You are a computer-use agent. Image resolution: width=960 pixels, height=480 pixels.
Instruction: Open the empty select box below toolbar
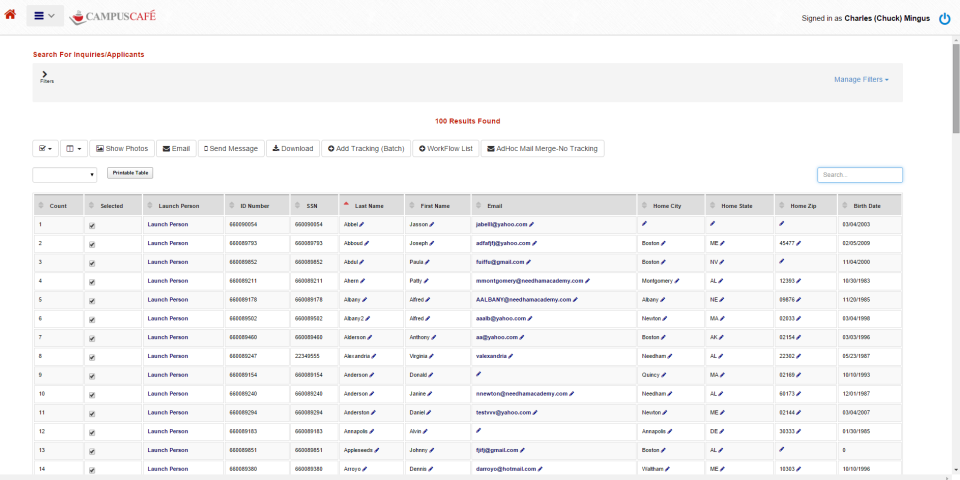click(65, 175)
